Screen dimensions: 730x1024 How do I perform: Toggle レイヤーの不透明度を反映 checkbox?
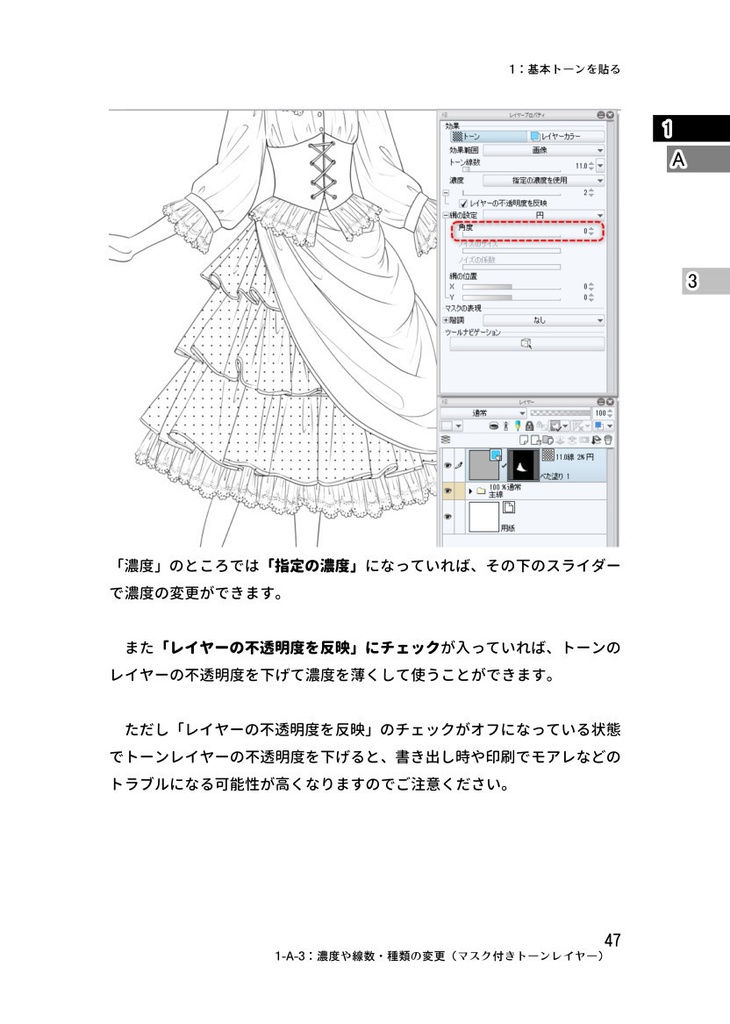(x=463, y=203)
